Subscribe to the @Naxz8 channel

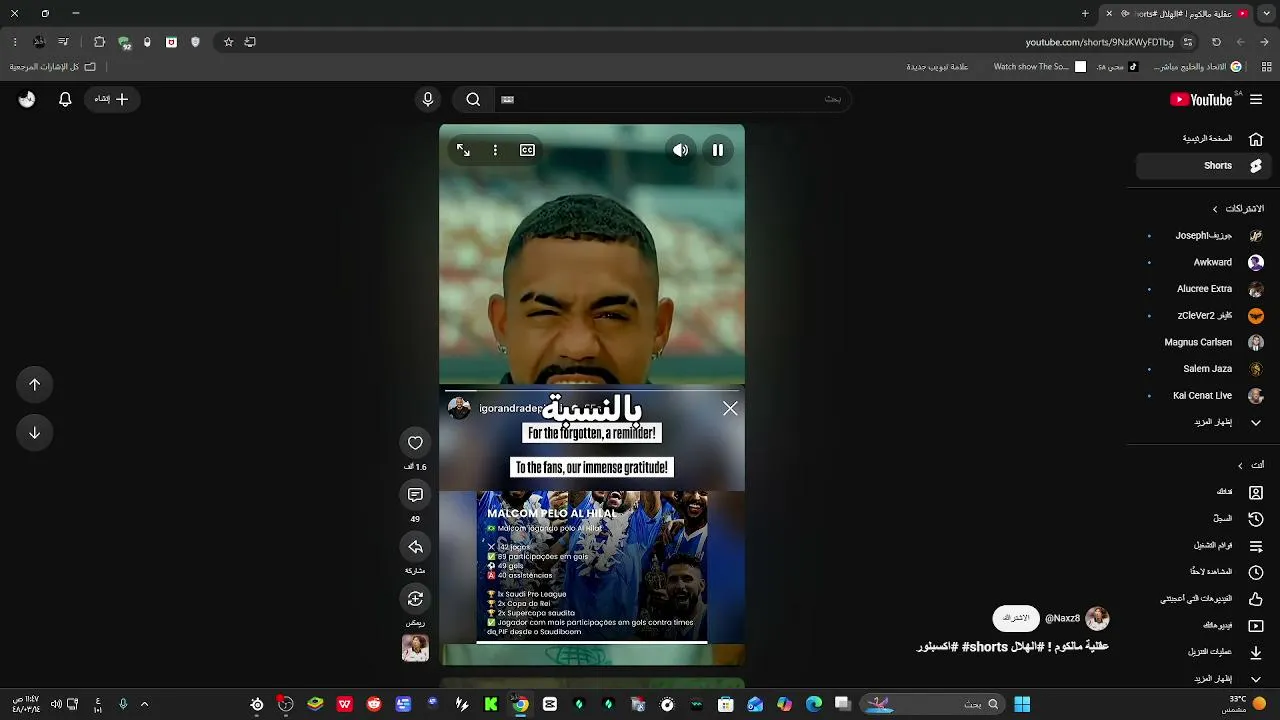click(x=1016, y=619)
